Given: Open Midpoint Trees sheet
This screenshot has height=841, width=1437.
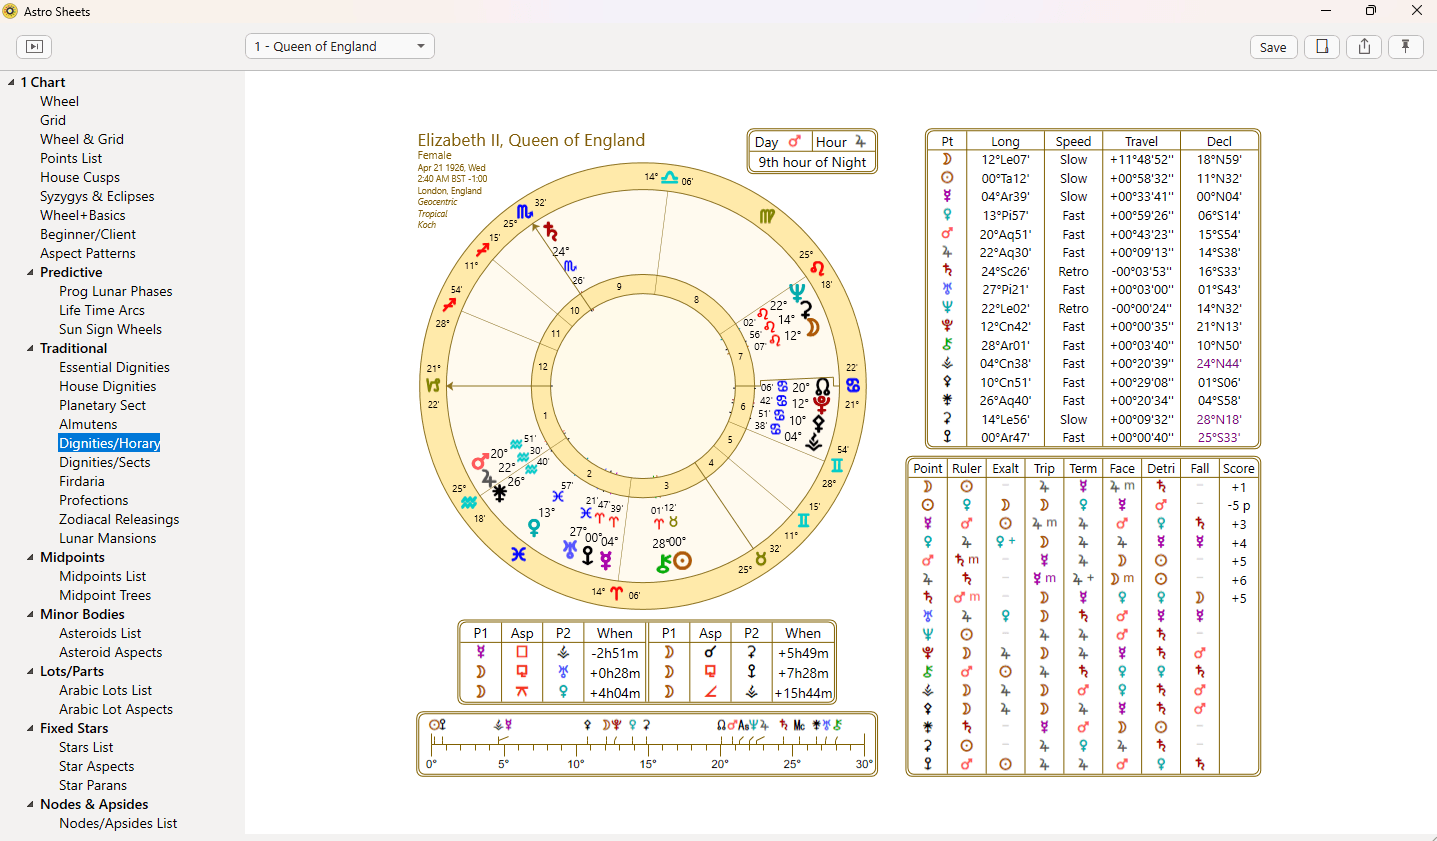Looking at the screenshot, I should click(x=105, y=595).
